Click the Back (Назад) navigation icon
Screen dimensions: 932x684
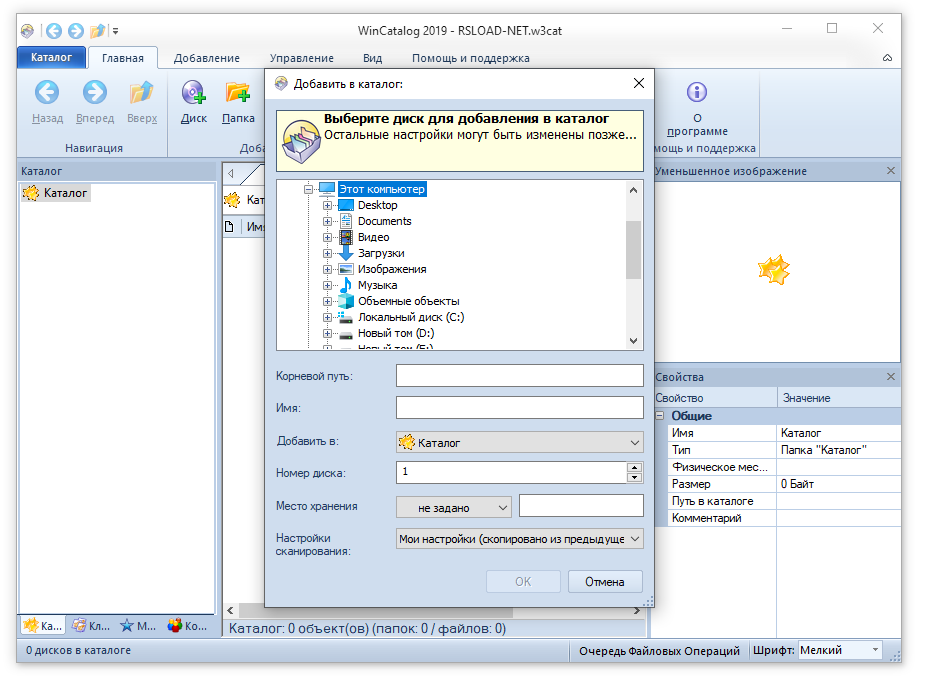(47, 92)
